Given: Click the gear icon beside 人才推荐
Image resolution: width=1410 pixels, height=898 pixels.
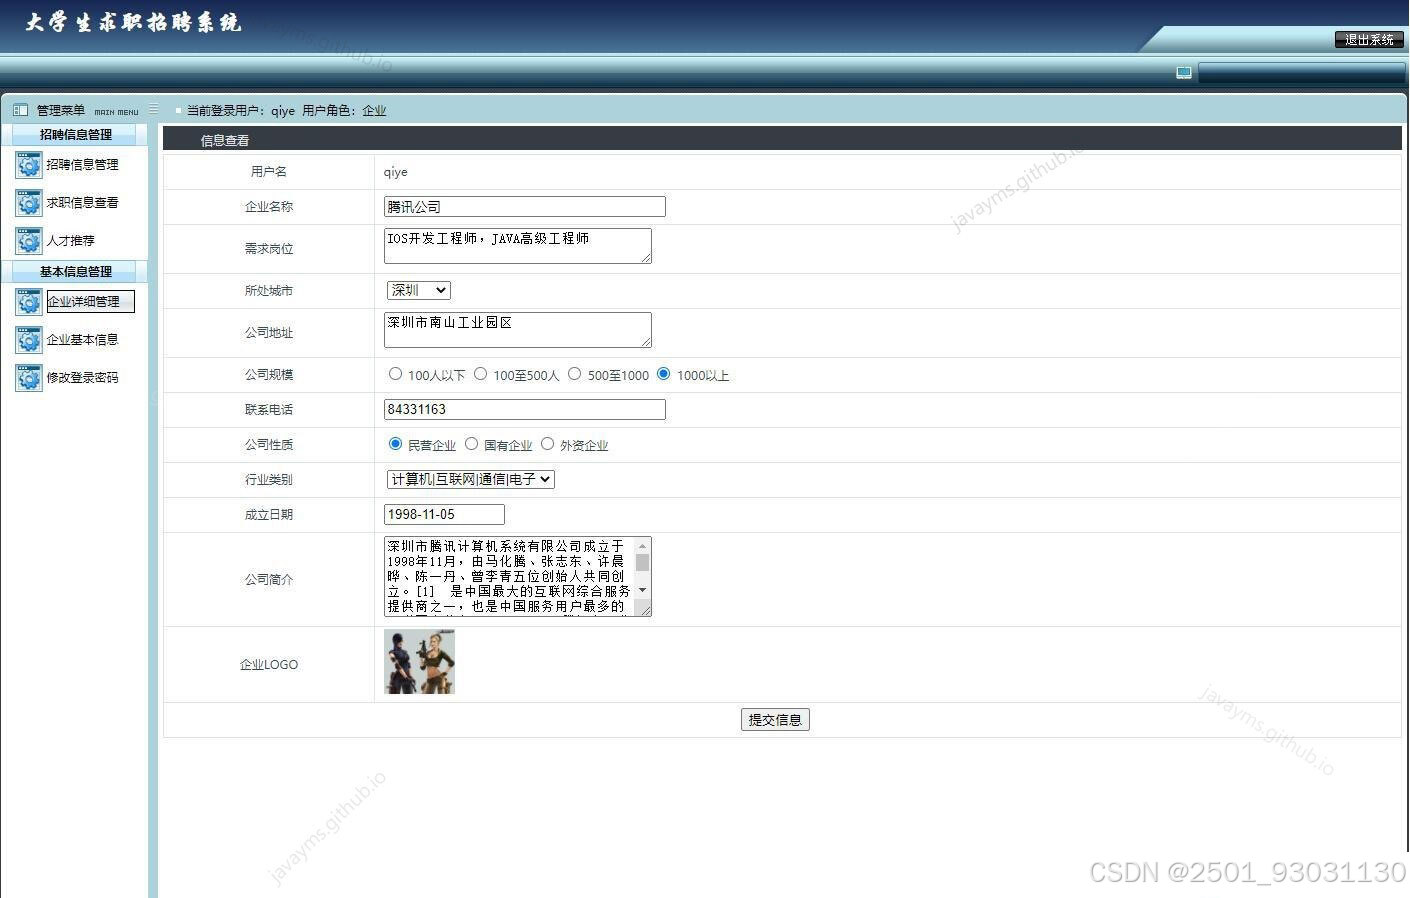Looking at the screenshot, I should (29, 240).
